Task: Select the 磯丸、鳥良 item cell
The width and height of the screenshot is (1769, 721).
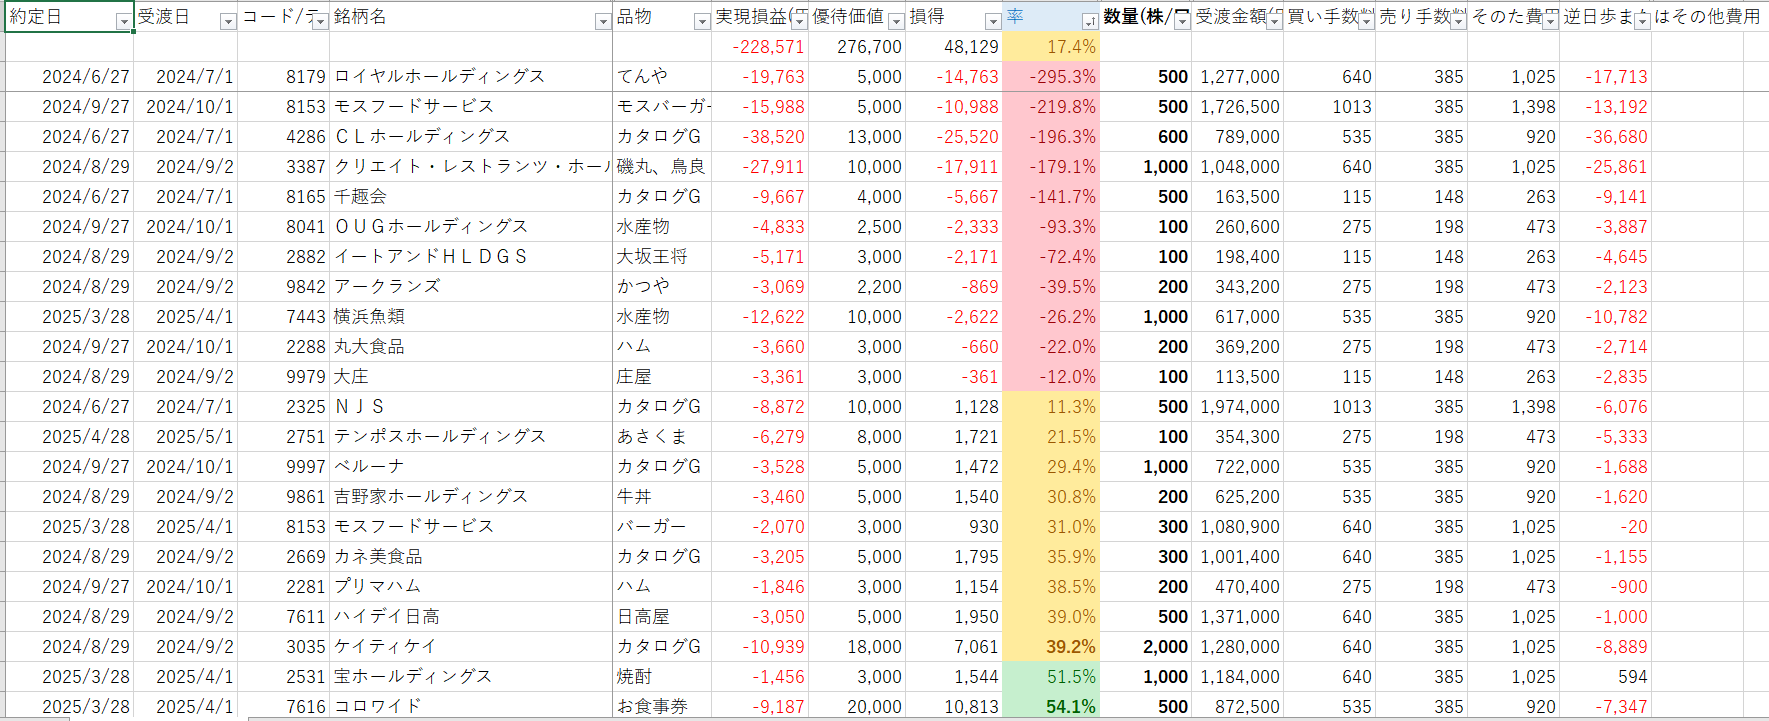Action: [662, 167]
